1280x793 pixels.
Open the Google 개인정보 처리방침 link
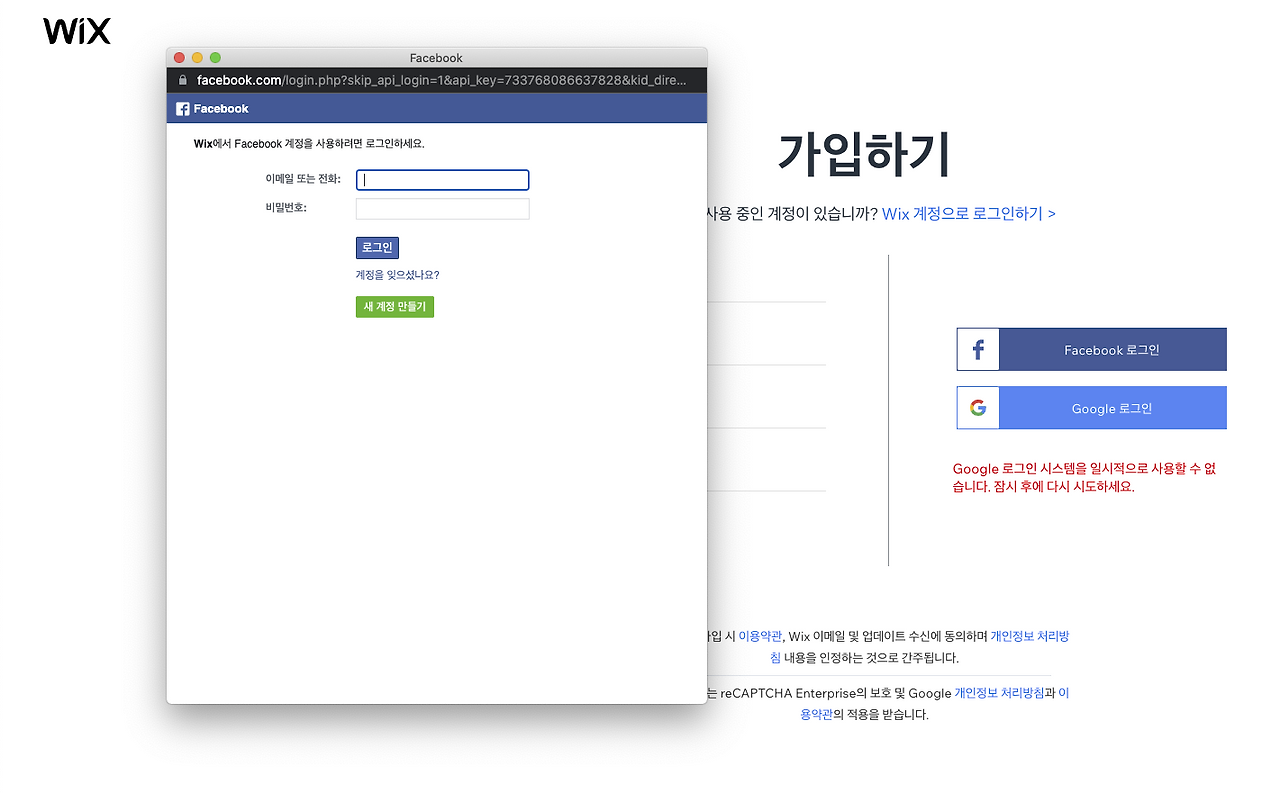tap(999, 693)
